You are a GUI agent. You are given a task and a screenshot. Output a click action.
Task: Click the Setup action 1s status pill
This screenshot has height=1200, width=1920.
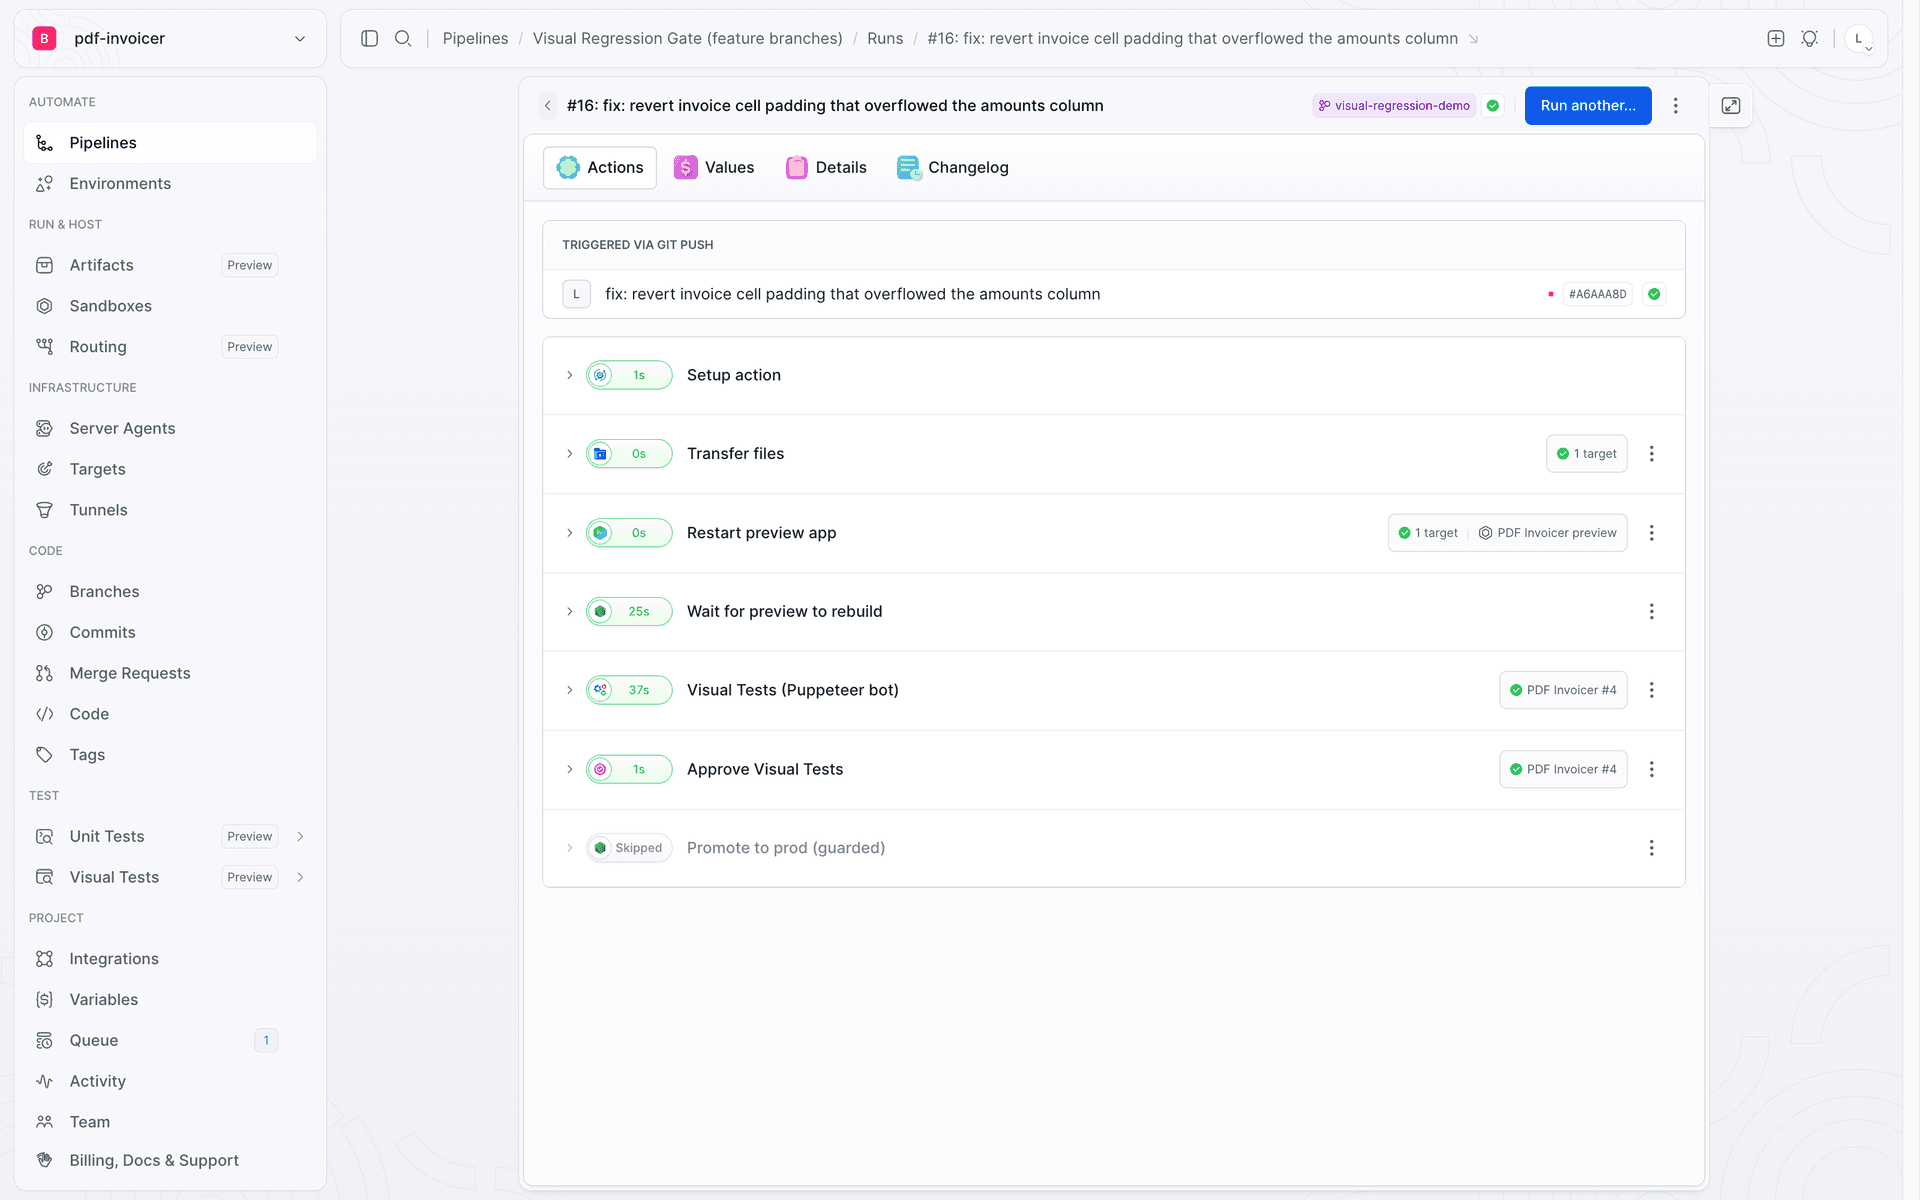(x=629, y=375)
